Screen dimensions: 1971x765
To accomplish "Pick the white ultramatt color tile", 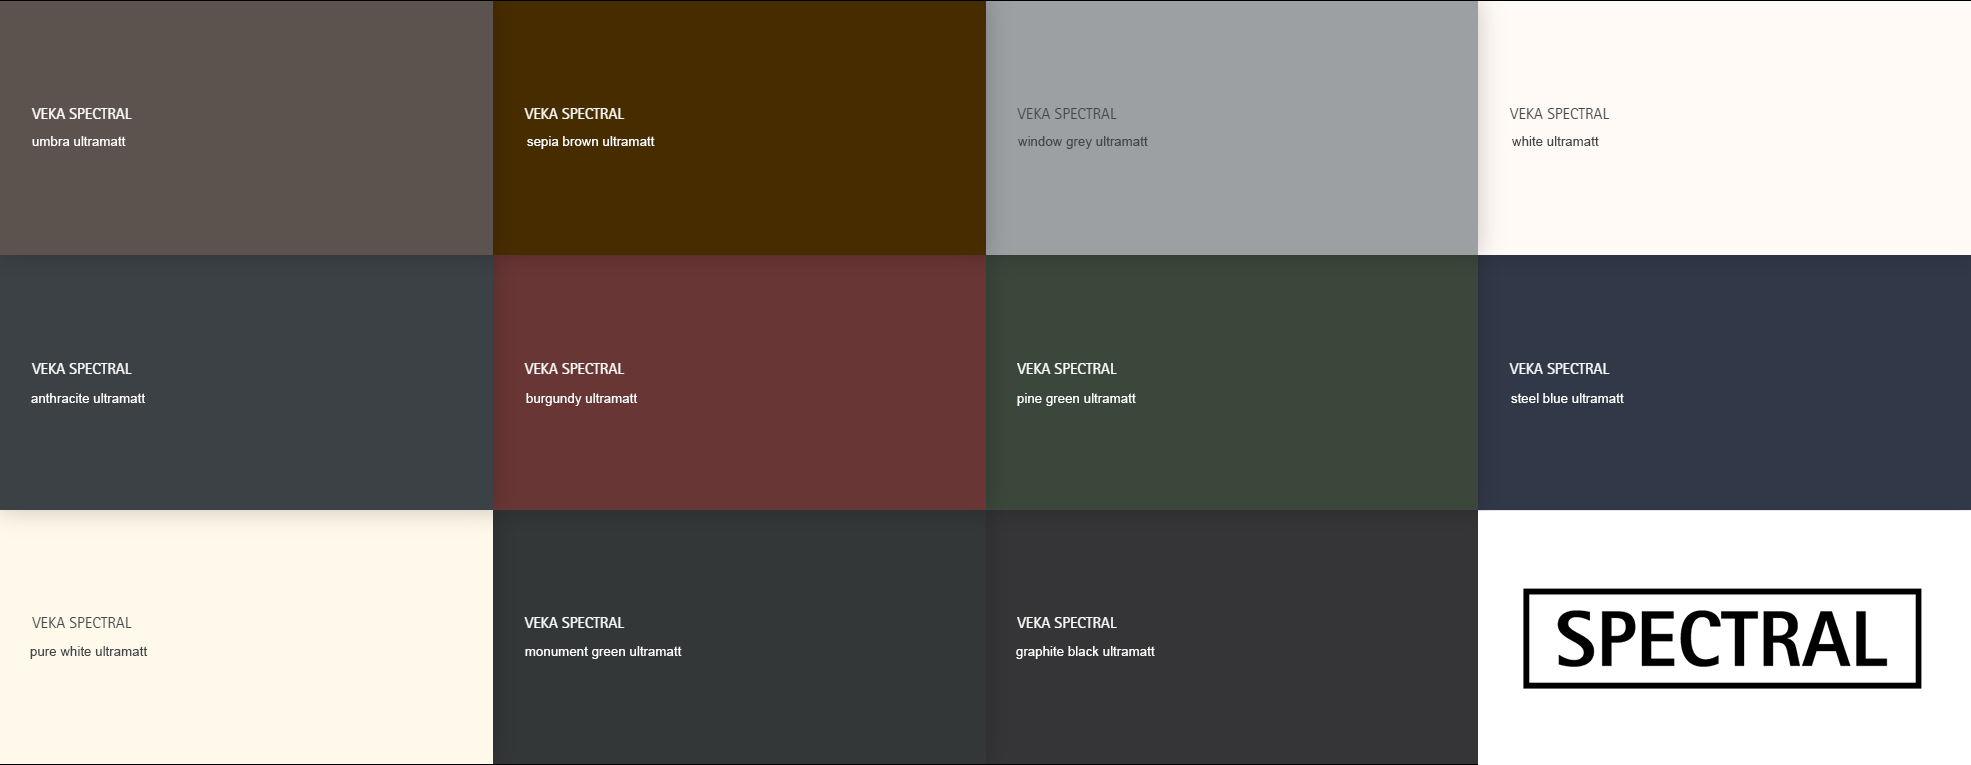I will click(1724, 128).
